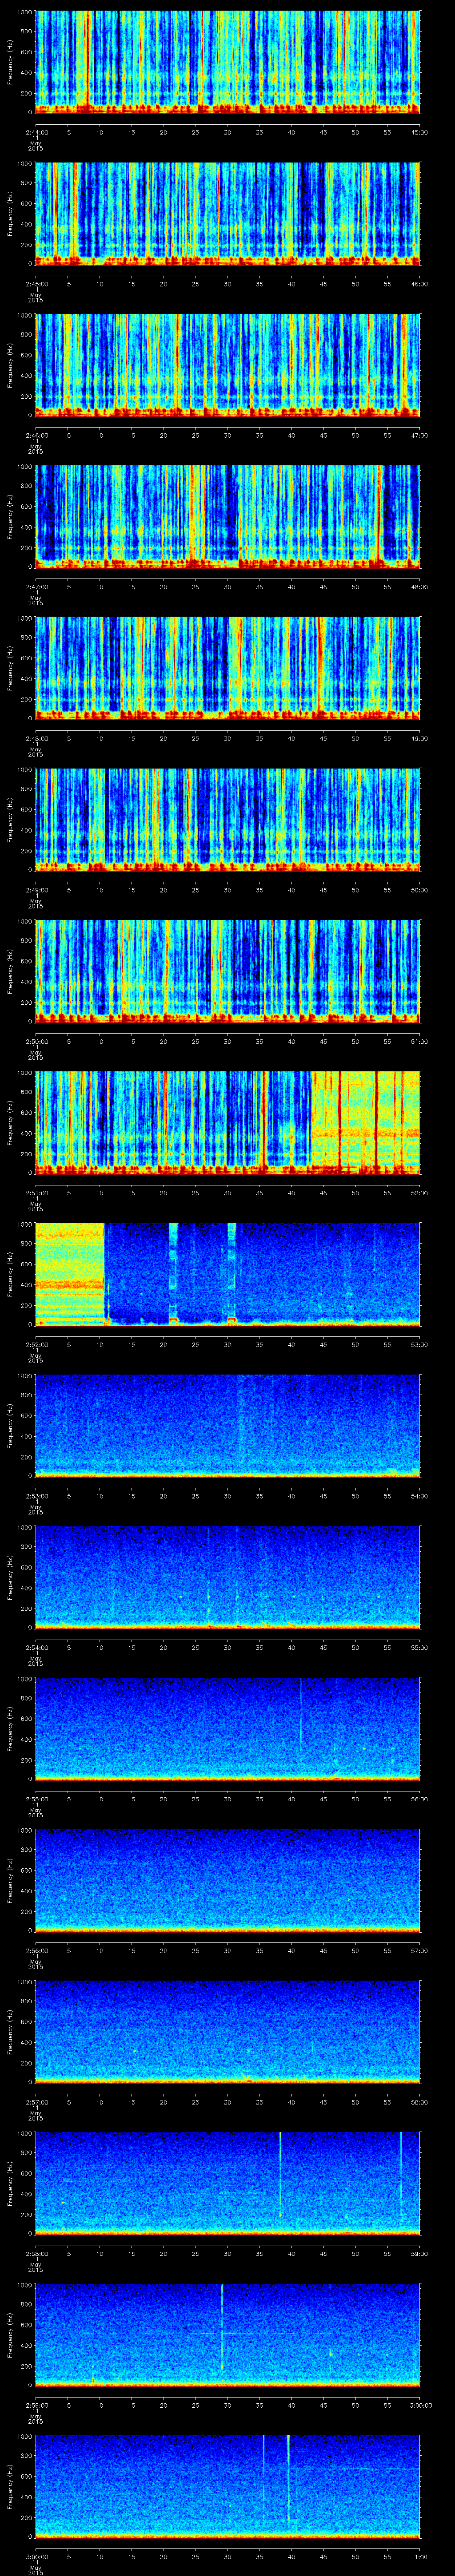455x2576 pixels.
Task: Click the bright spike near 39 s in 3:00:00 panel
Action: [288, 2480]
